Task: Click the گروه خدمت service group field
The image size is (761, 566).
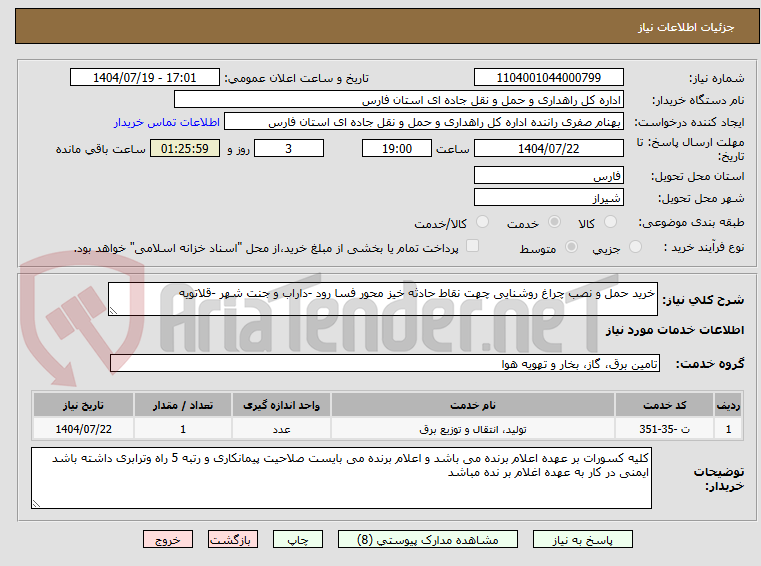Action: (384, 364)
